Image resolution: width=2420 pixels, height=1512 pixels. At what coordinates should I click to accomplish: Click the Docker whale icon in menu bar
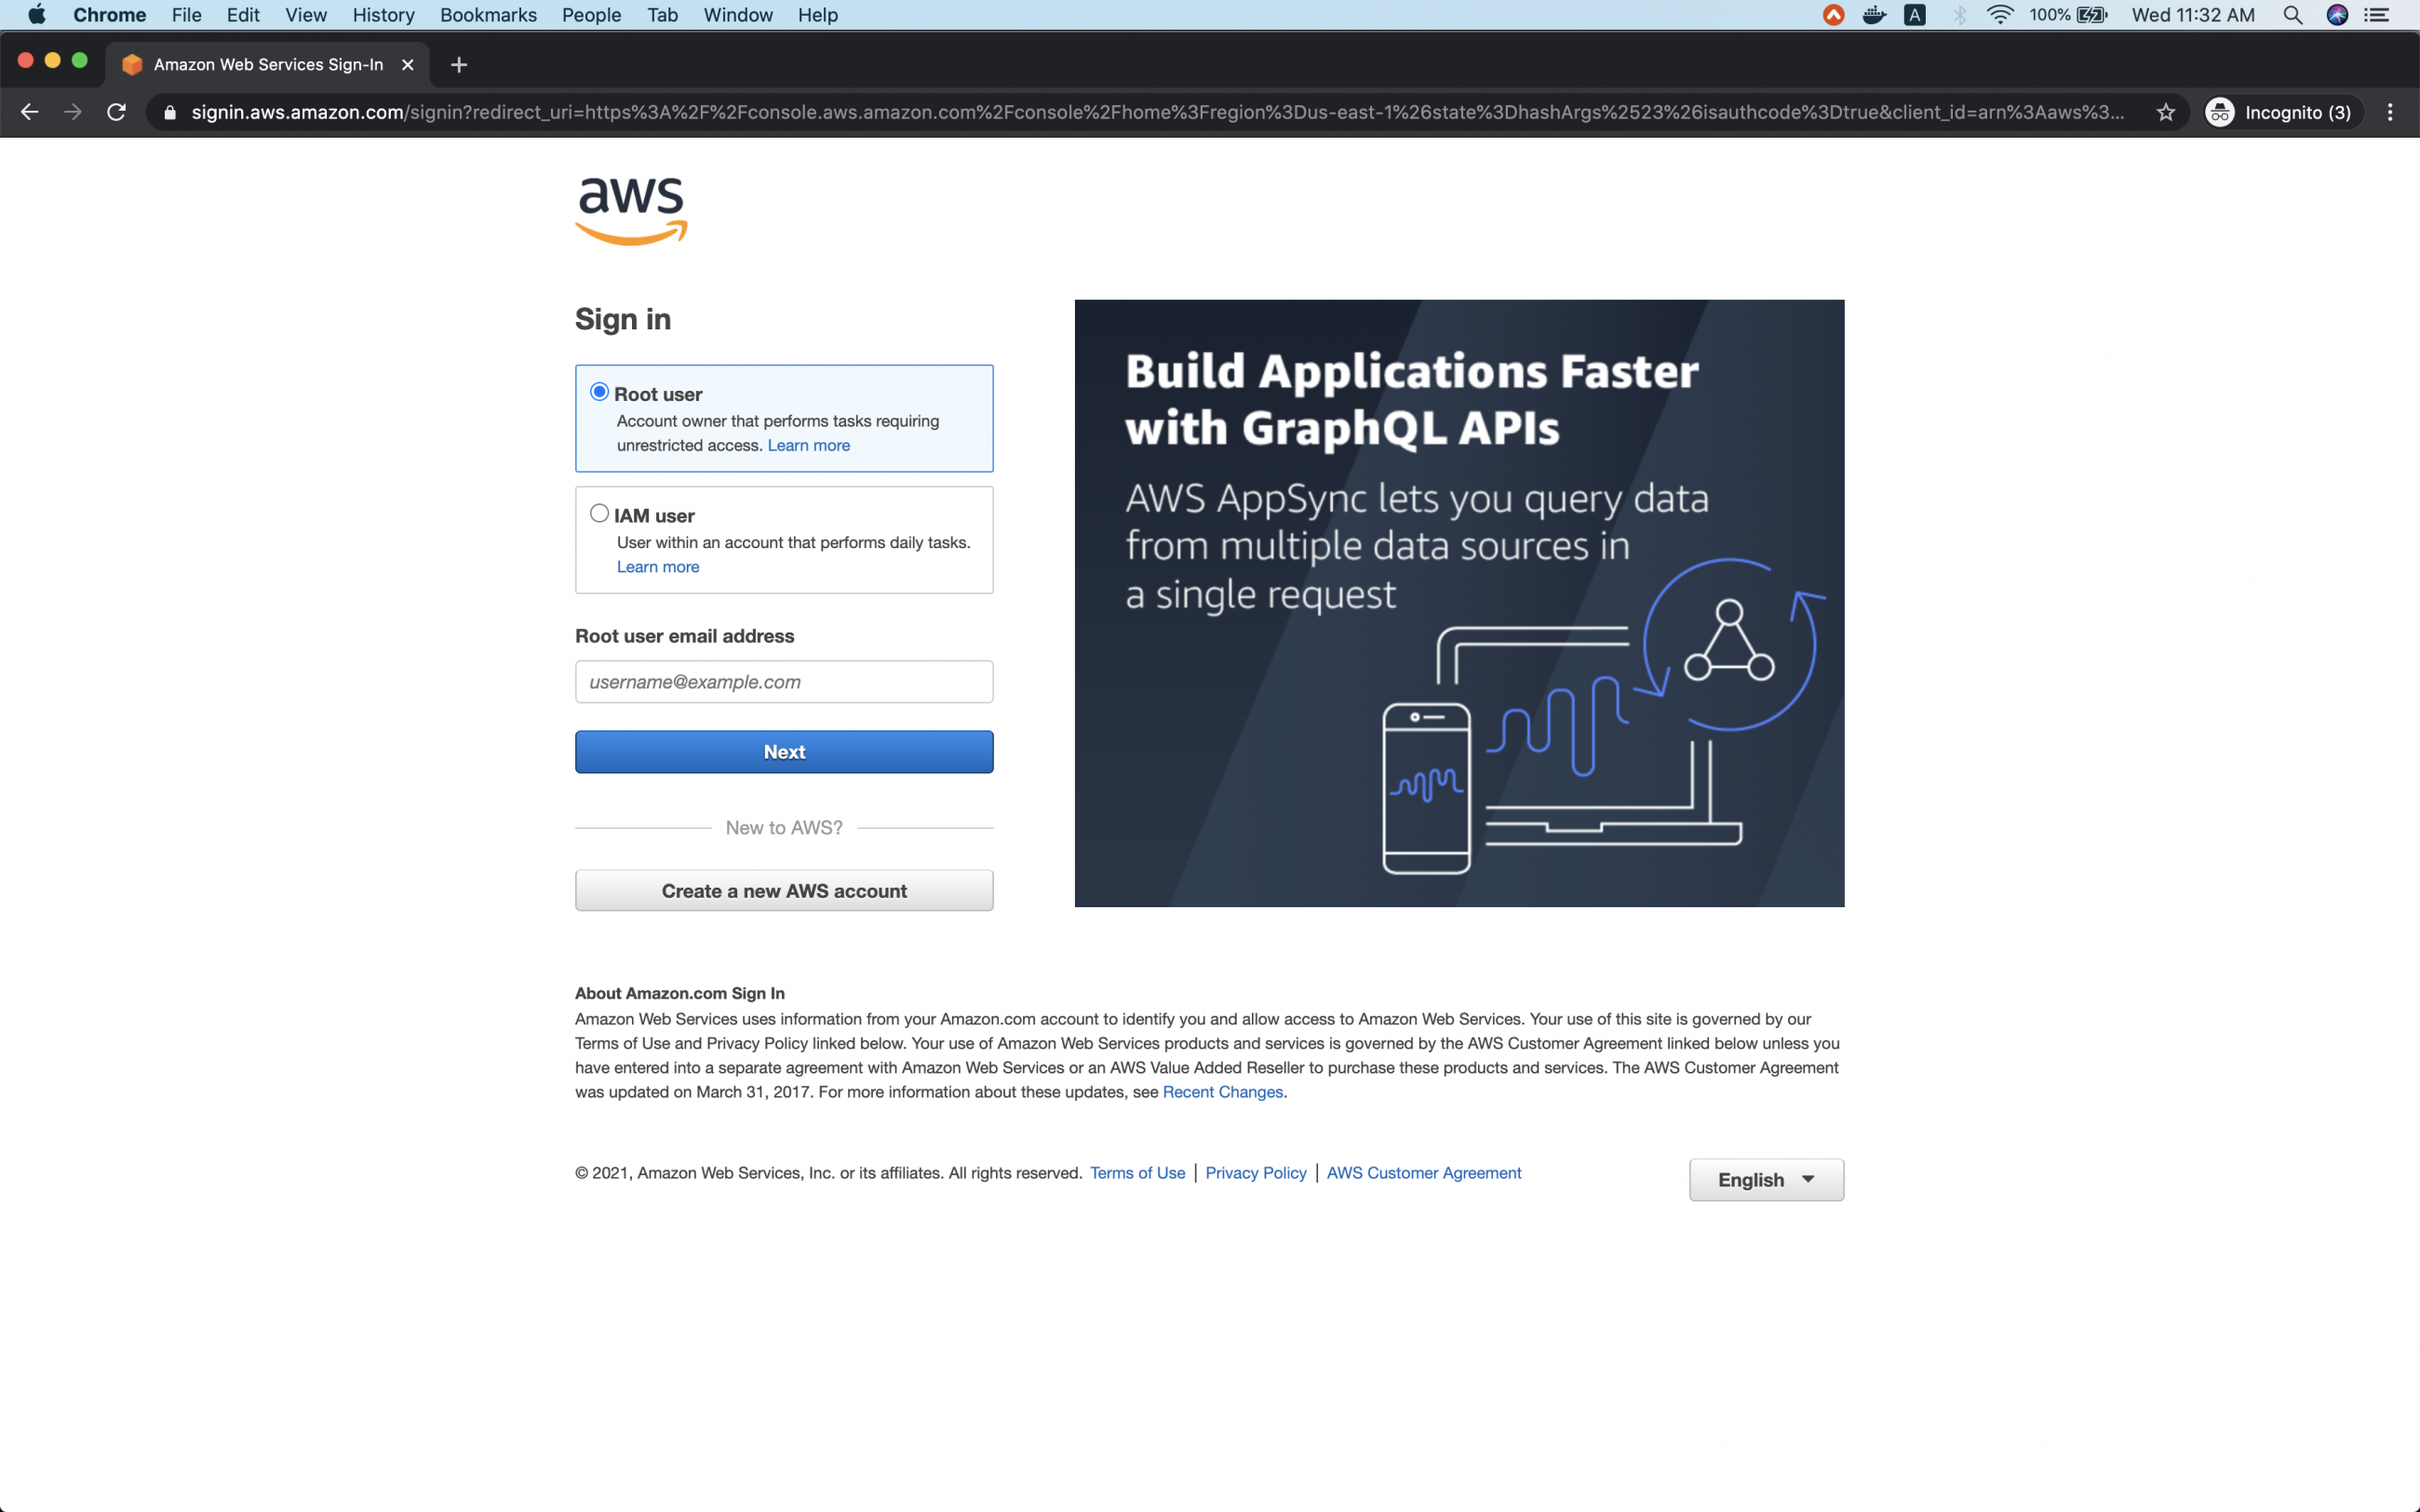[x=1874, y=15]
